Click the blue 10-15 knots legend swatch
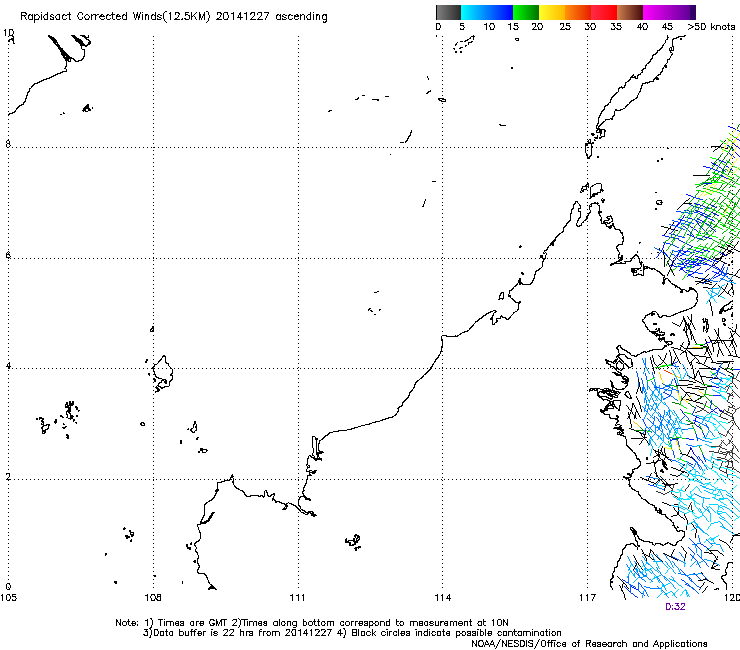The height and width of the screenshot is (650, 740). coord(500,12)
